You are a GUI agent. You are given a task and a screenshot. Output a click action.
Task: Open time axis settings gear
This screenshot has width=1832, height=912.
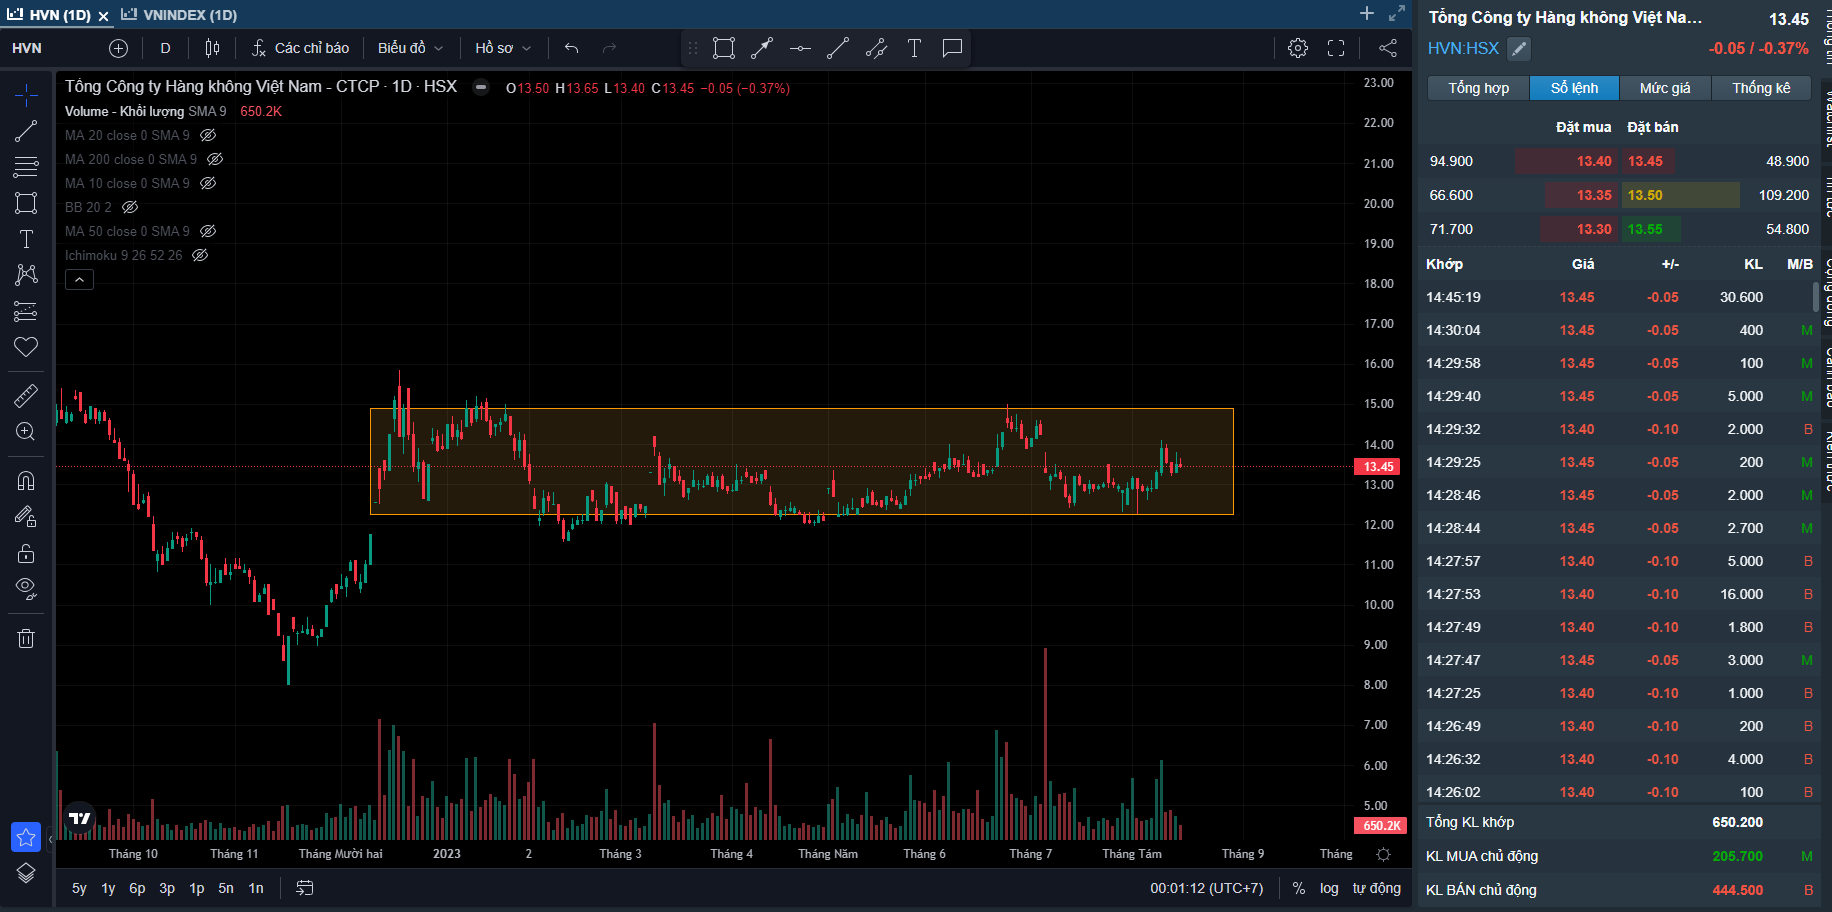tap(1383, 854)
